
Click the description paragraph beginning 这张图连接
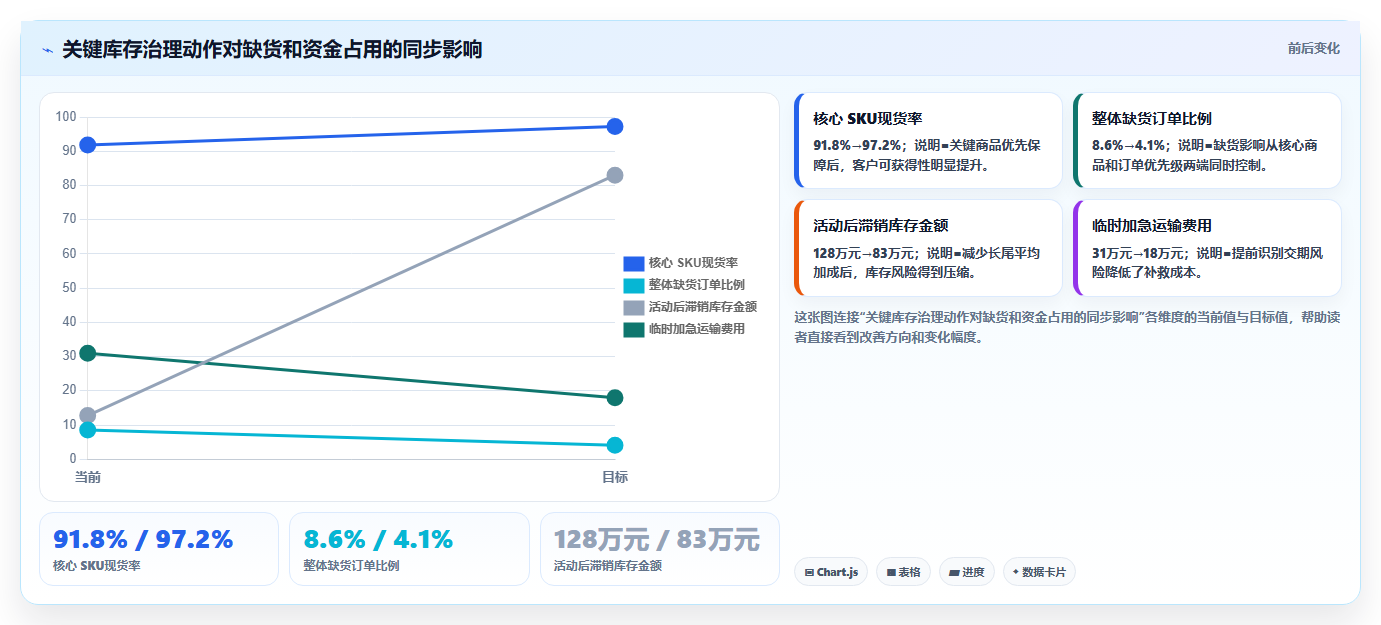[1067, 327]
